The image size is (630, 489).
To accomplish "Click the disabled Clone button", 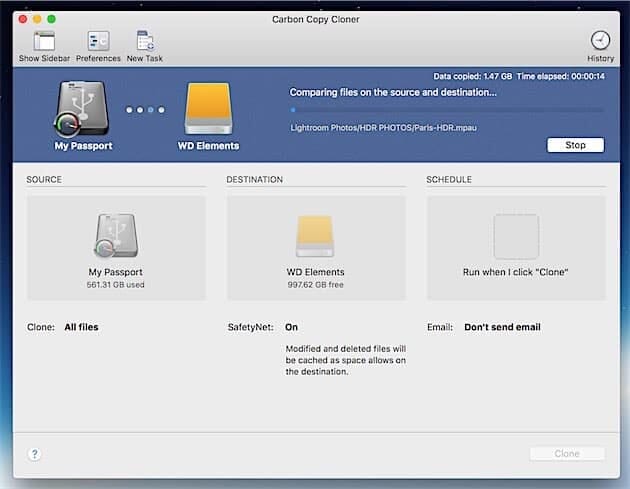I will (567, 454).
